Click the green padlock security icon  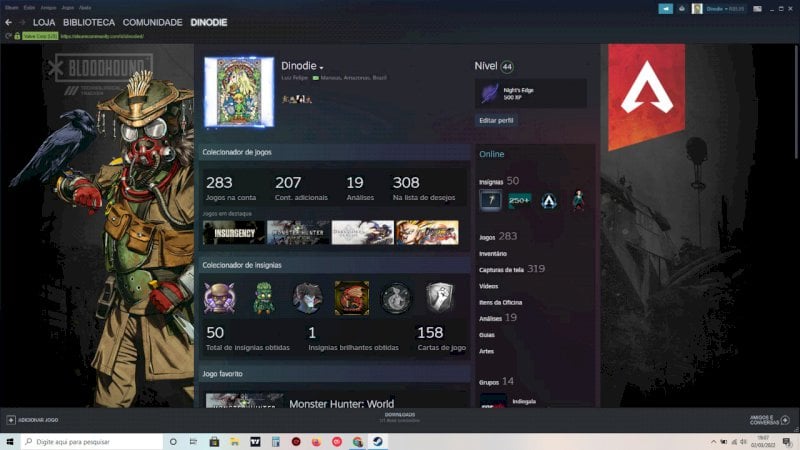click(17, 36)
